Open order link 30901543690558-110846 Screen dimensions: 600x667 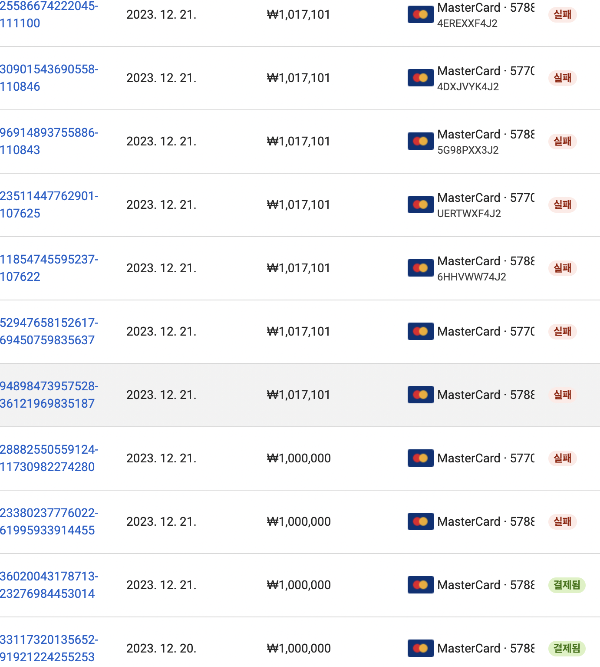click(x=49, y=78)
